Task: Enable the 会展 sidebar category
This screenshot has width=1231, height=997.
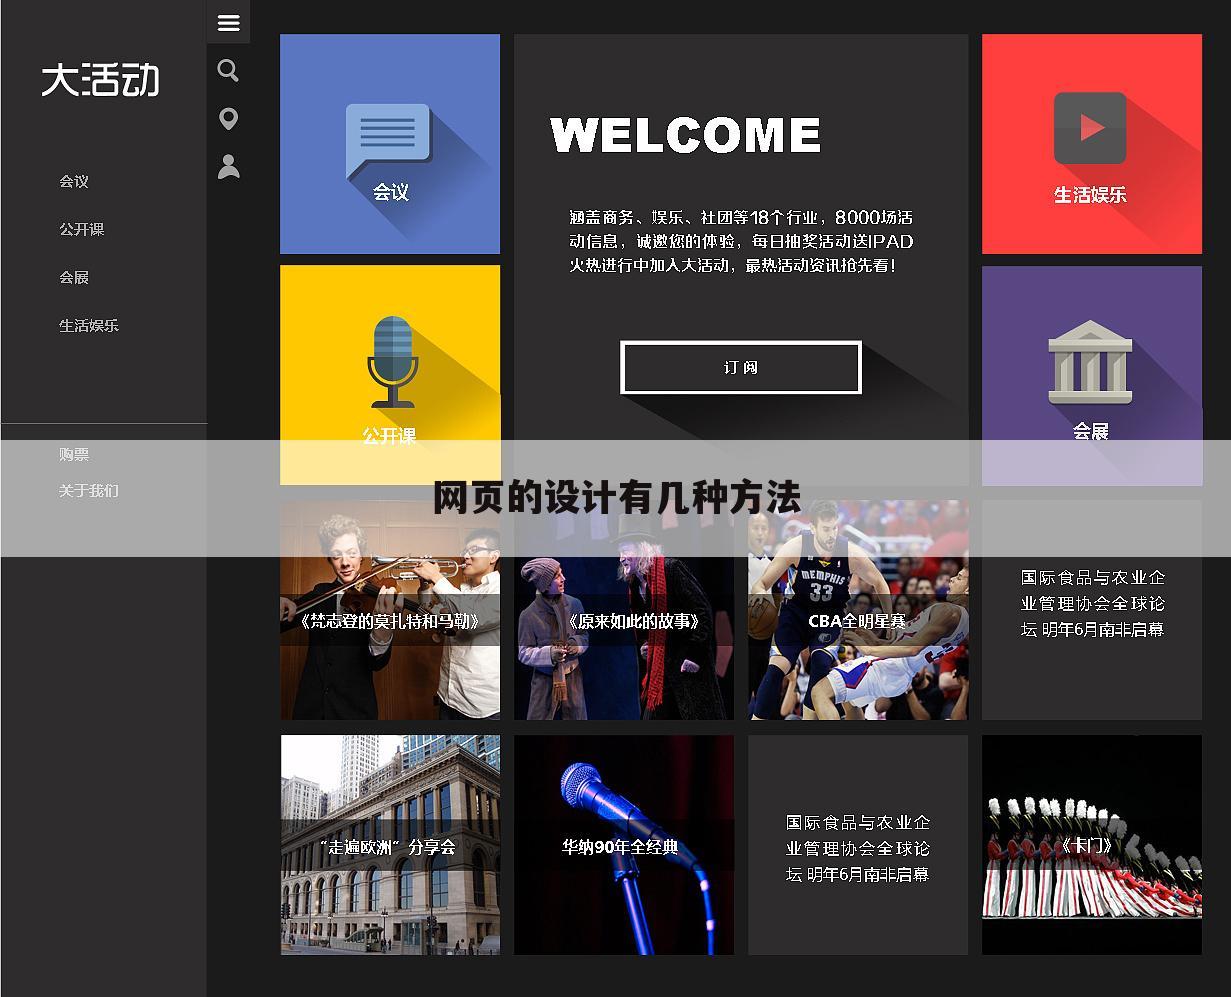Action: click(x=73, y=277)
